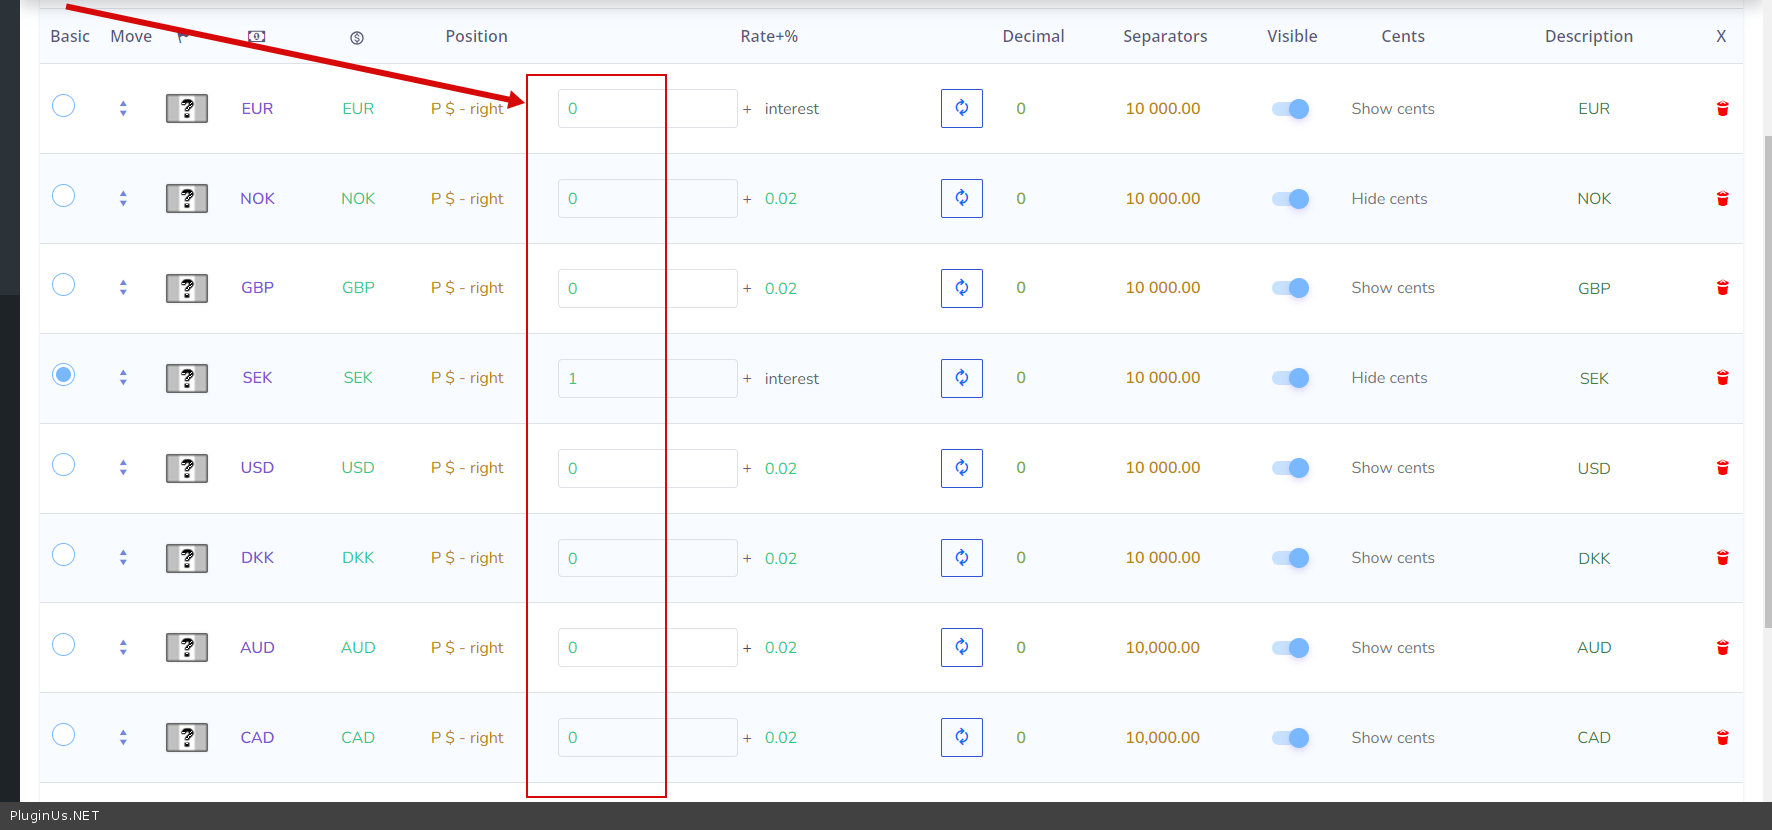The image size is (1772, 830).
Task: Open Show cents dropdown for DKK
Action: pyautogui.click(x=1392, y=558)
